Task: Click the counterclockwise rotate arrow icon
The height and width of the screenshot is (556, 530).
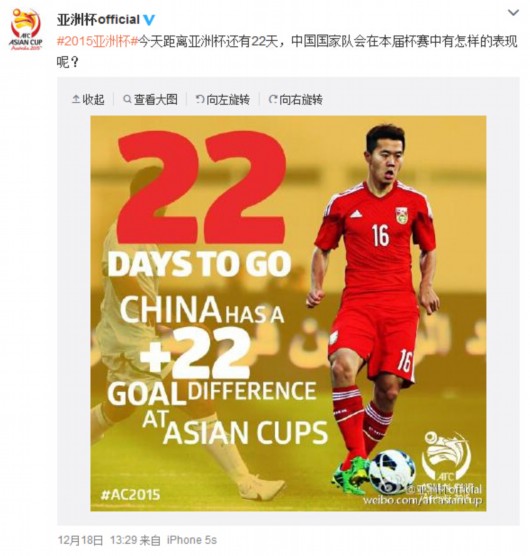Action: [x=200, y=100]
